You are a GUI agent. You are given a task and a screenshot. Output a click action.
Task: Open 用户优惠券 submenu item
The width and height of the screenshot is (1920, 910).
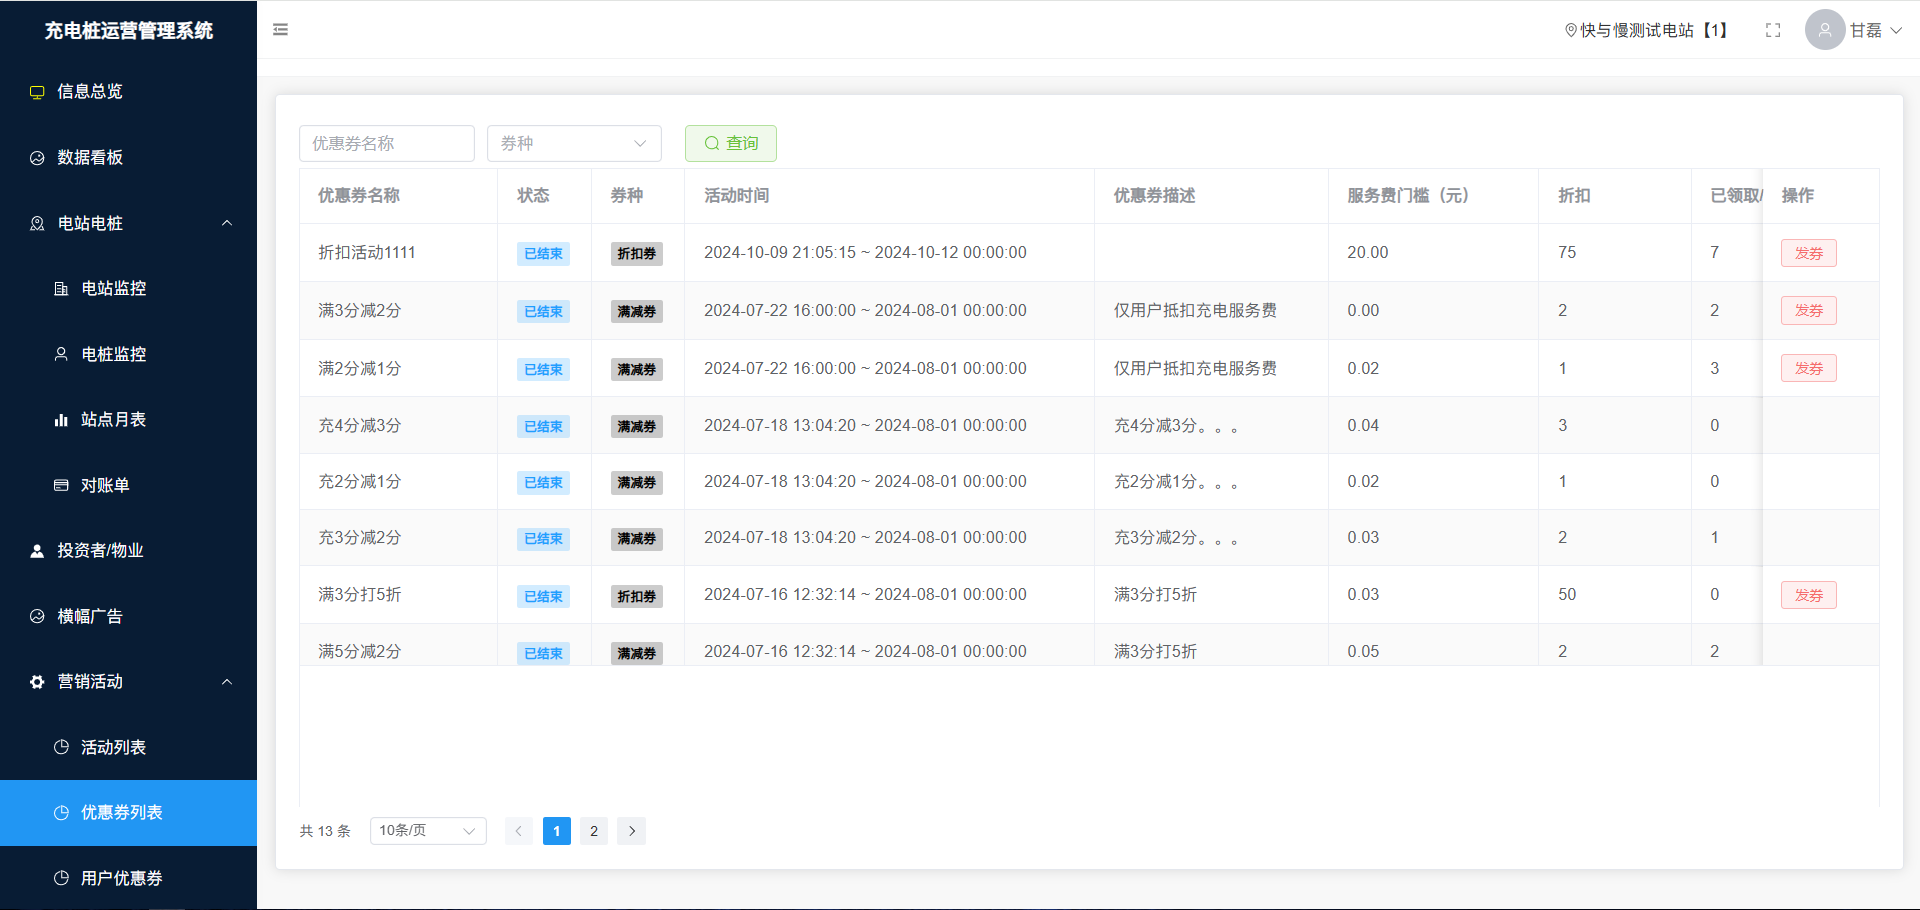click(x=128, y=878)
